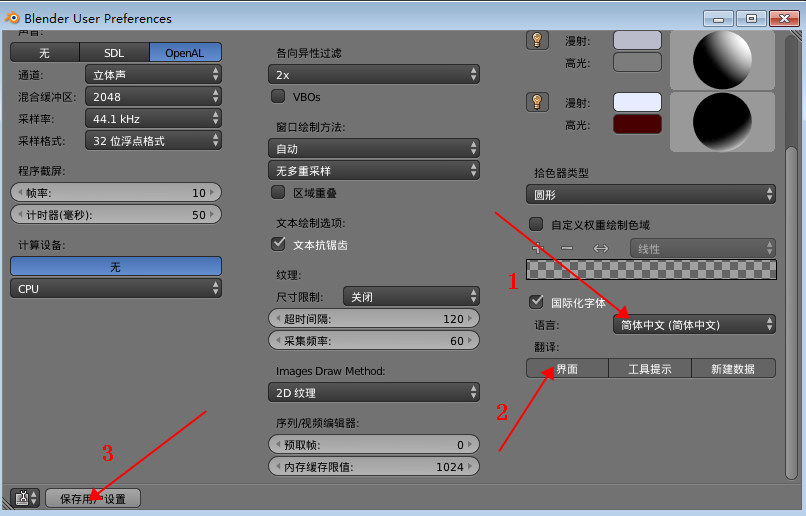Image resolution: width=806 pixels, height=516 pixels.
Task: Click the 保存用户设置 button
Action: [93, 498]
